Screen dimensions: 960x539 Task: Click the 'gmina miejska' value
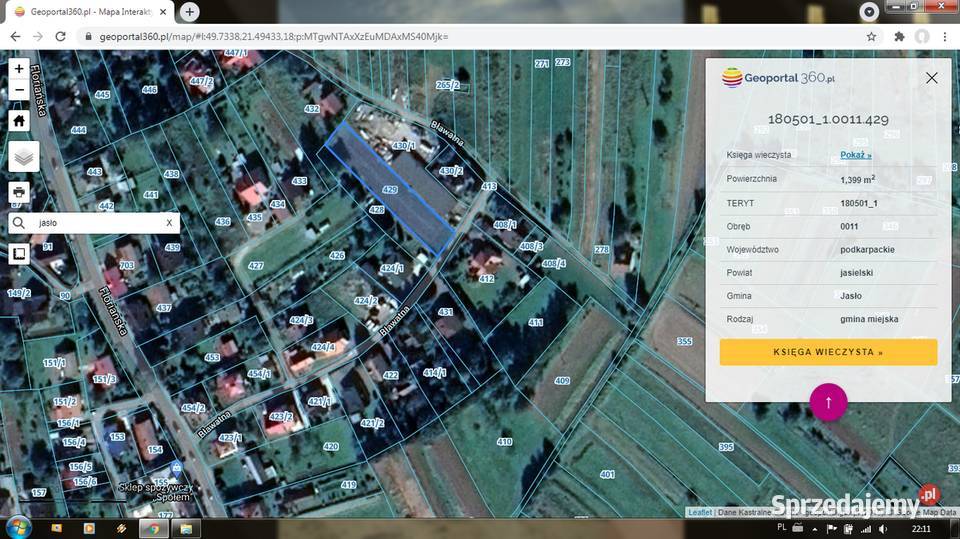(x=869, y=319)
